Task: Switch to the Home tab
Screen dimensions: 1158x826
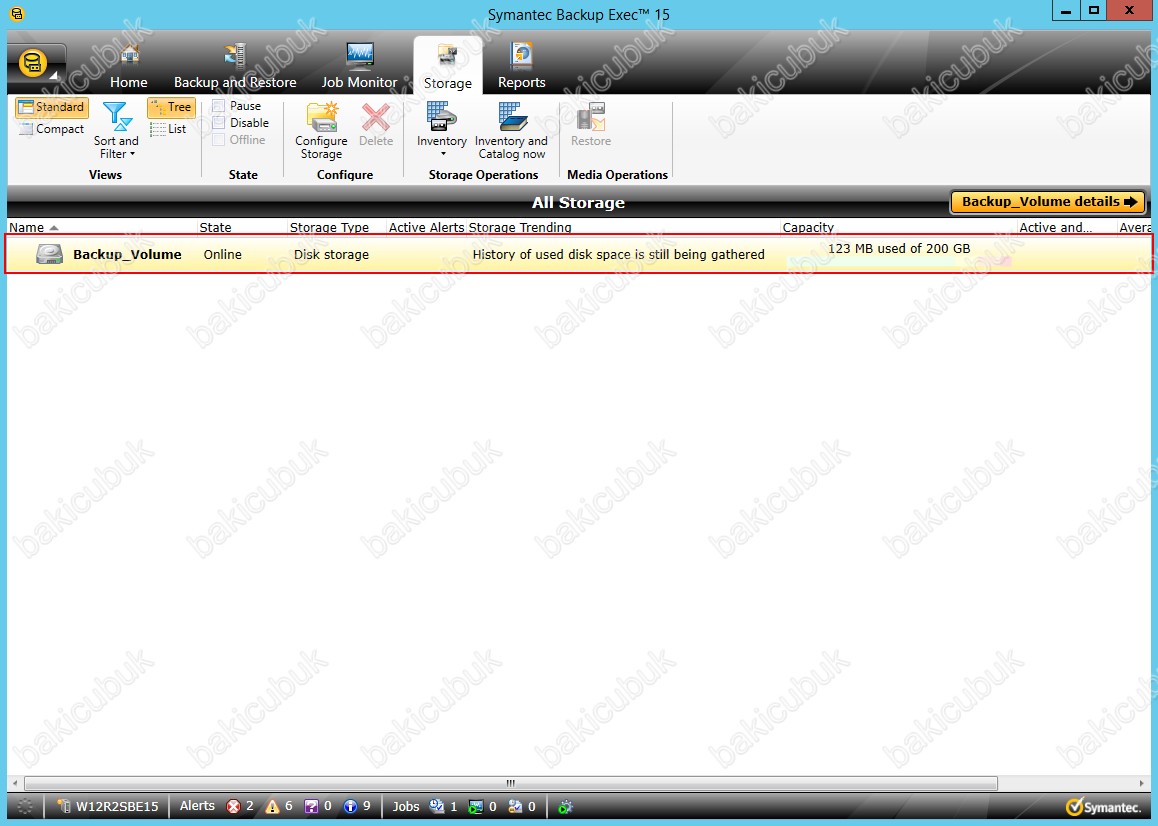Action: 129,66
